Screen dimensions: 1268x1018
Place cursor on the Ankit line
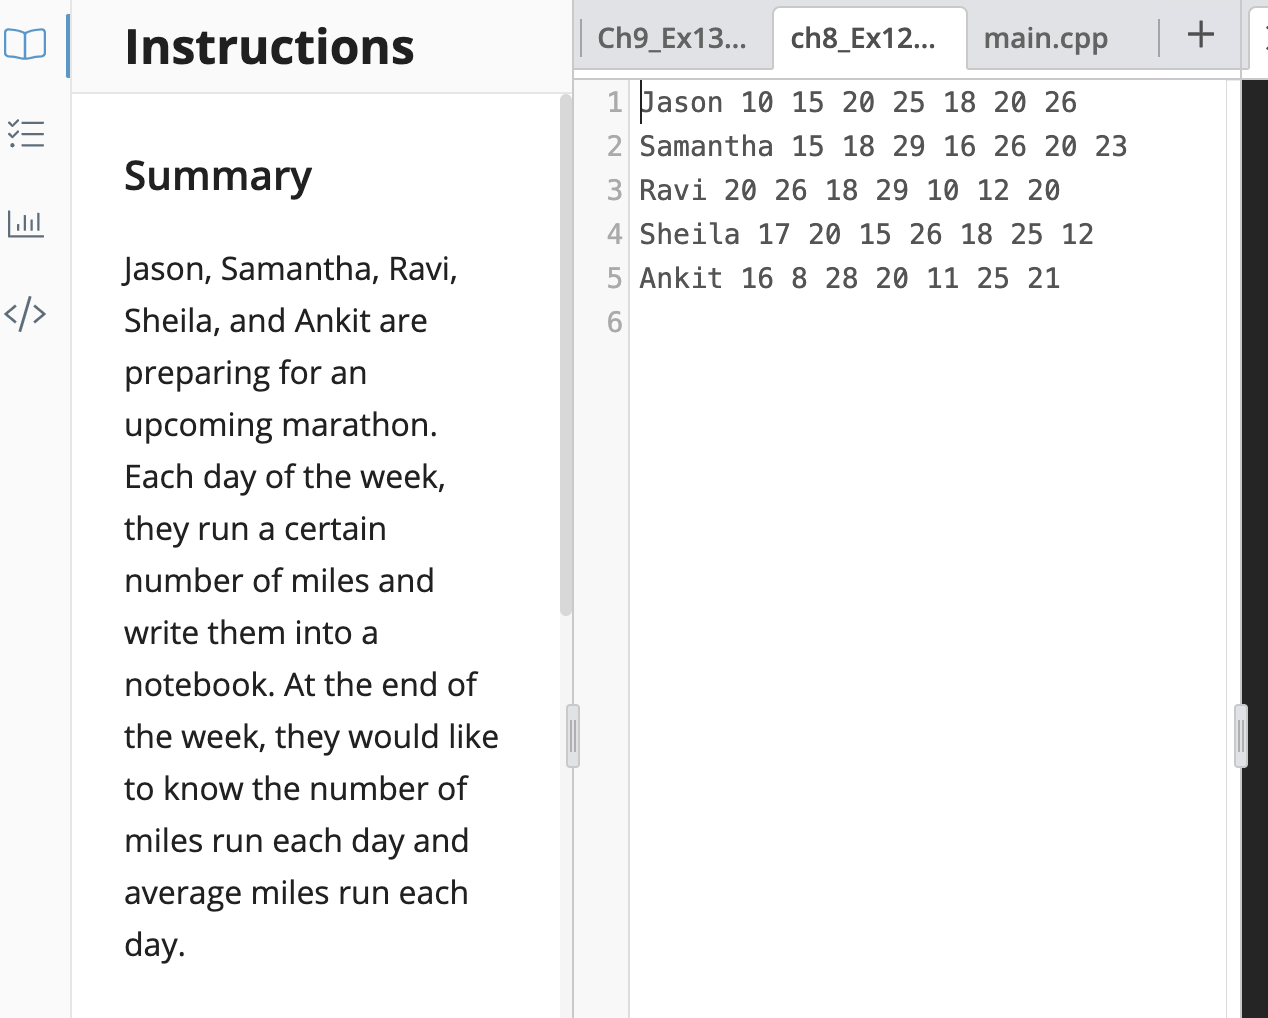pos(682,278)
